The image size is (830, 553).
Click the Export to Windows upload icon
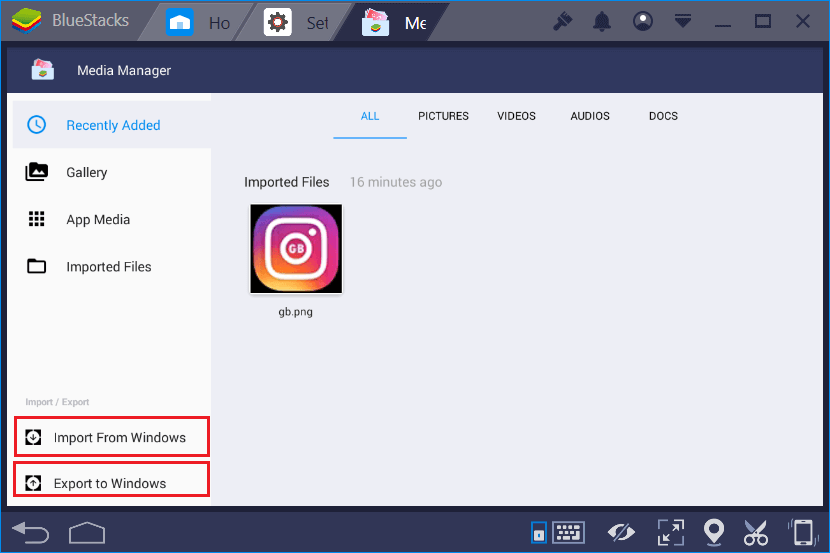[x=33, y=483]
